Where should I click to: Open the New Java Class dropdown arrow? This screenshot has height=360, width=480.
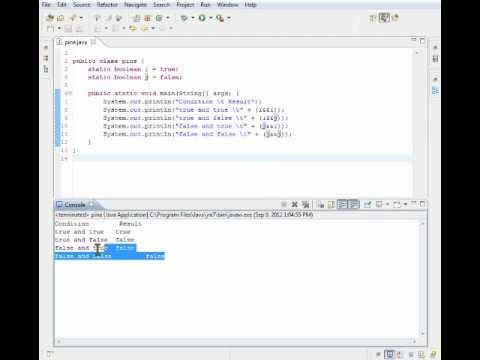click(x=168, y=18)
